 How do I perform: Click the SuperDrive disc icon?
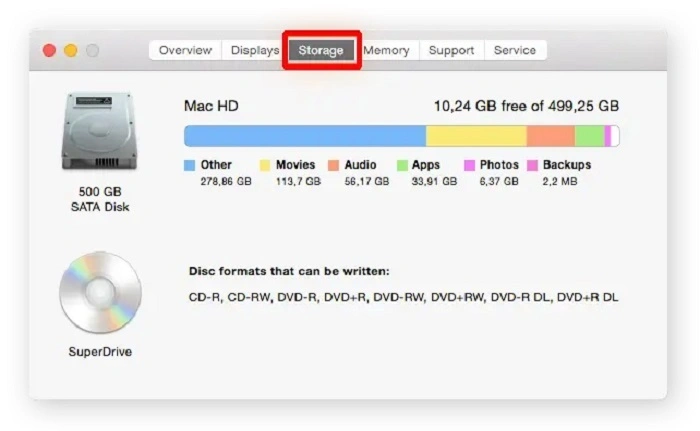pyautogui.click(x=100, y=293)
